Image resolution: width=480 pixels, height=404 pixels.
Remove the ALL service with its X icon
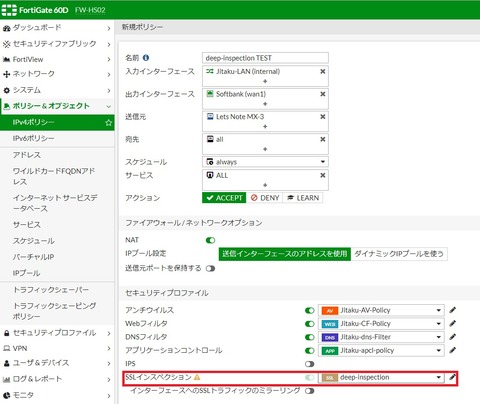[x=323, y=175]
